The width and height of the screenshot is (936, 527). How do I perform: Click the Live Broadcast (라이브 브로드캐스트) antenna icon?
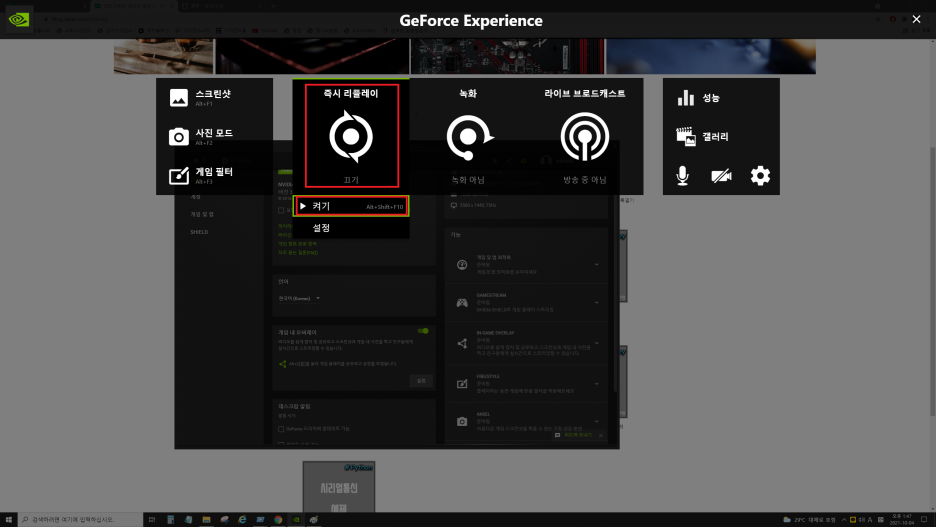(x=585, y=137)
